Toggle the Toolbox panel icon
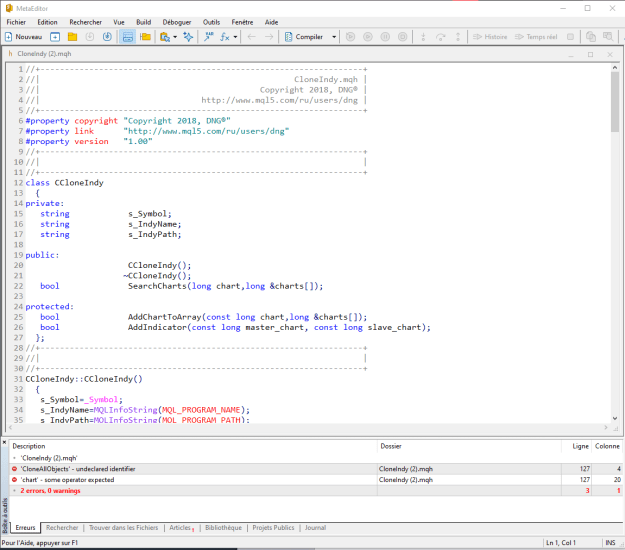 [128, 37]
